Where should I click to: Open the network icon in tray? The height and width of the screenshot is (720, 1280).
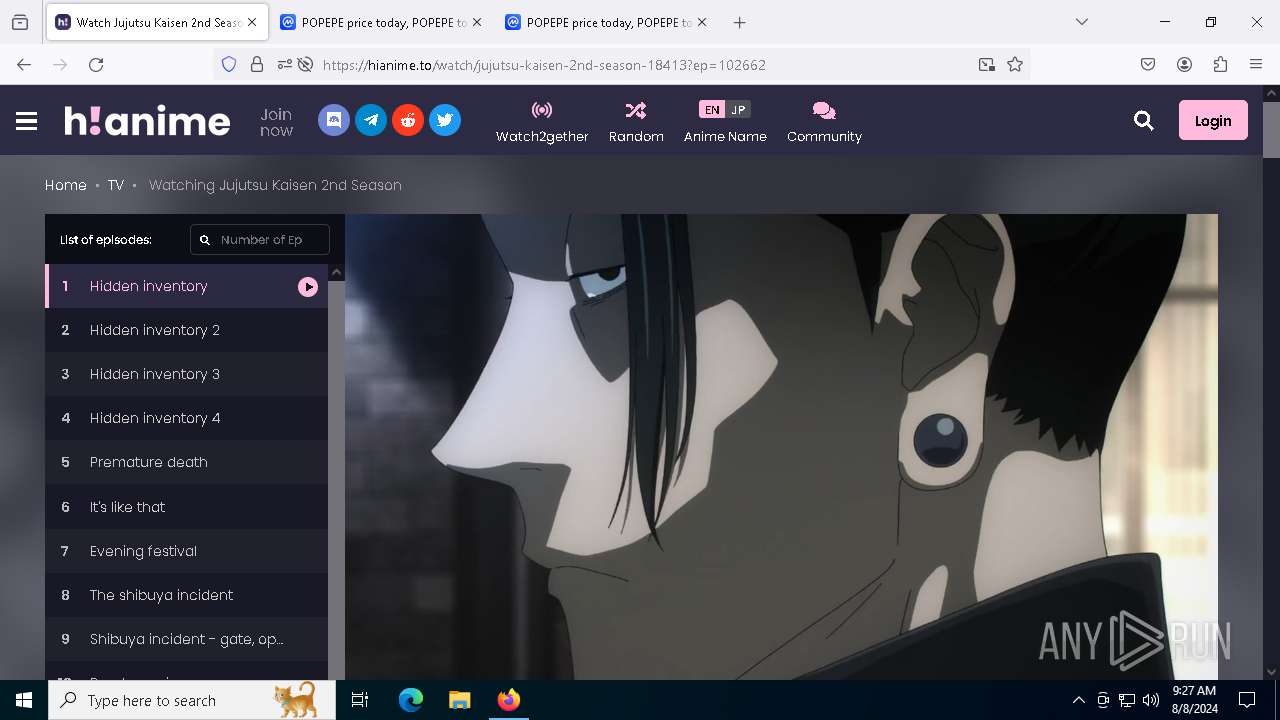tap(1127, 700)
